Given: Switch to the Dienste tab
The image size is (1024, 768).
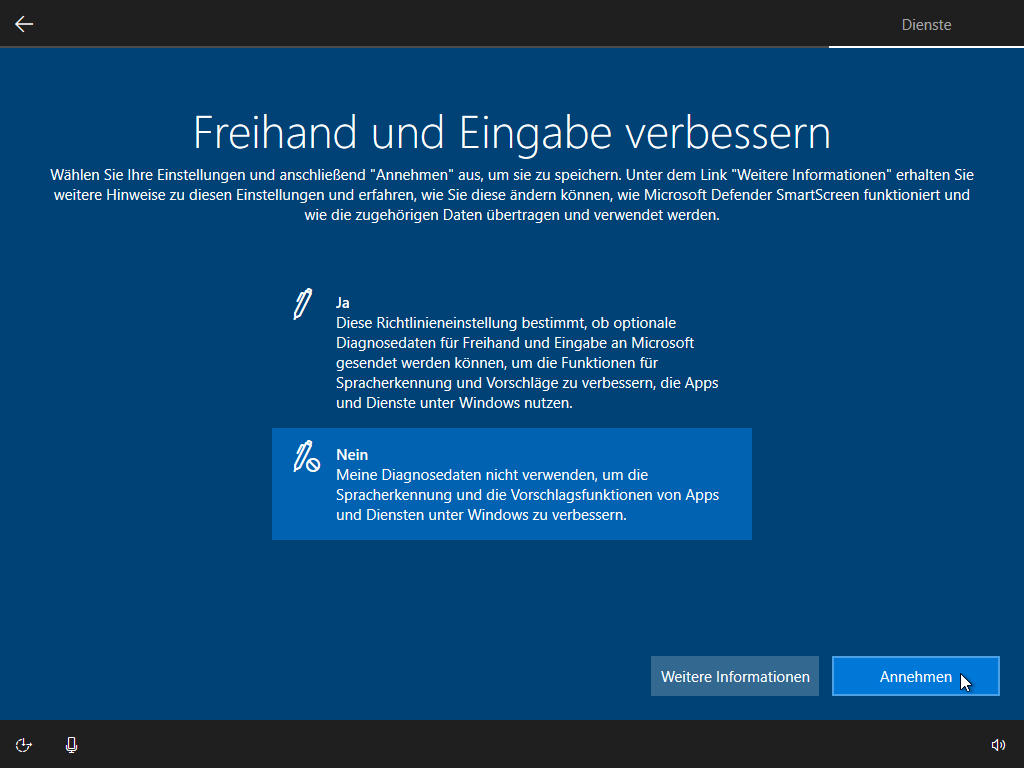Looking at the screenshot, I should point(926,24).
